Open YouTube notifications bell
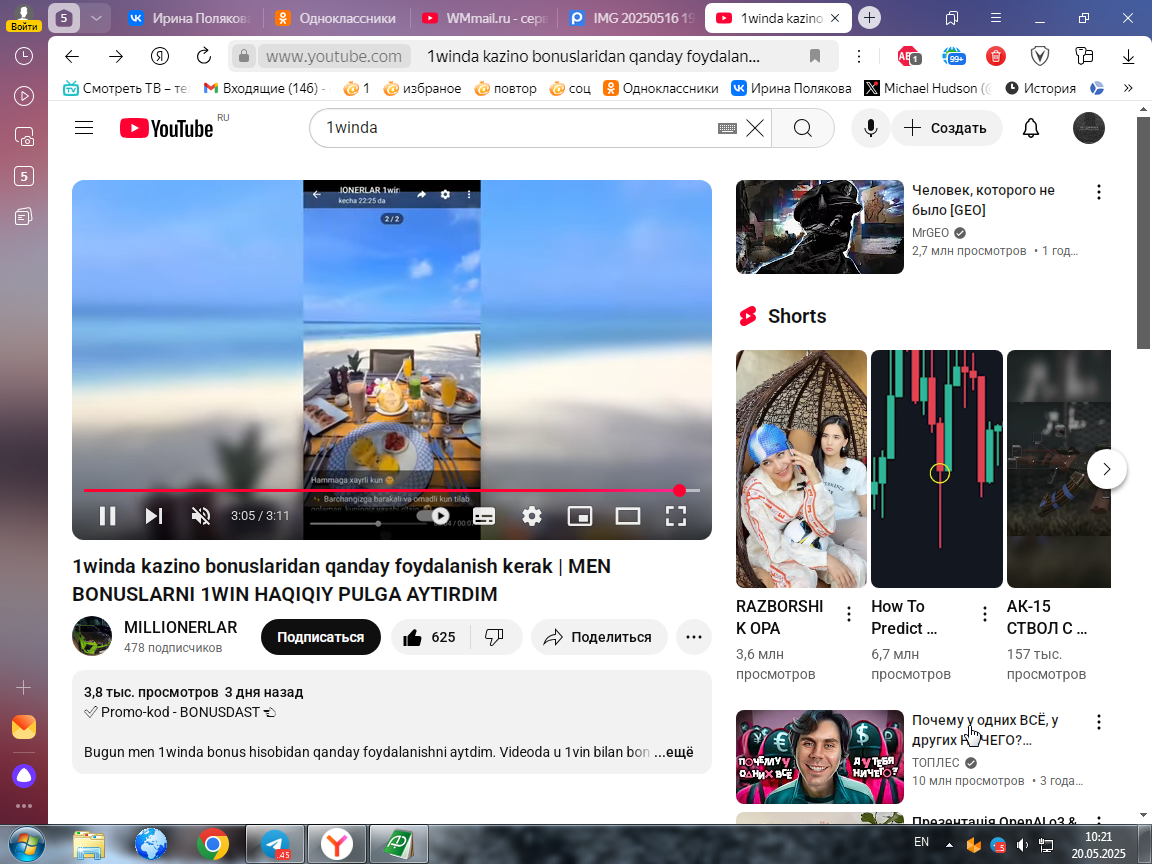The width and height of the screenshot is (1152, 864). pos(1031,128)
